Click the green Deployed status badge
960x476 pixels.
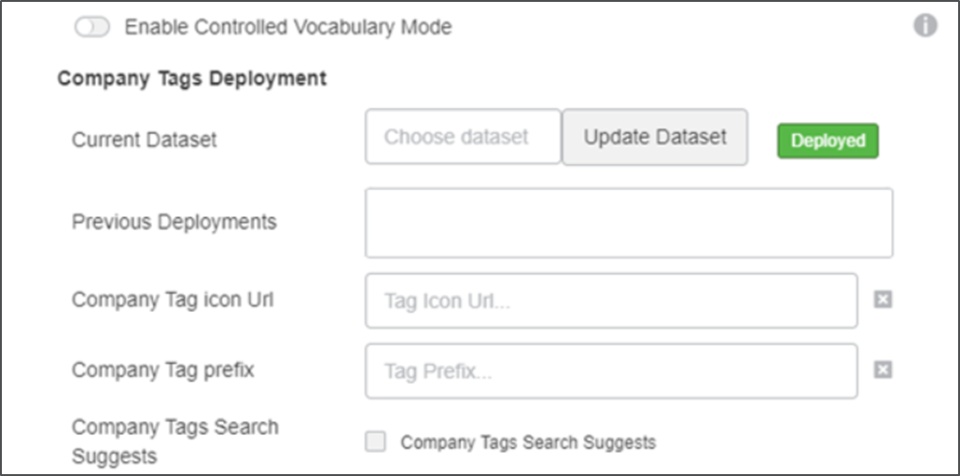tap(827, 141)
